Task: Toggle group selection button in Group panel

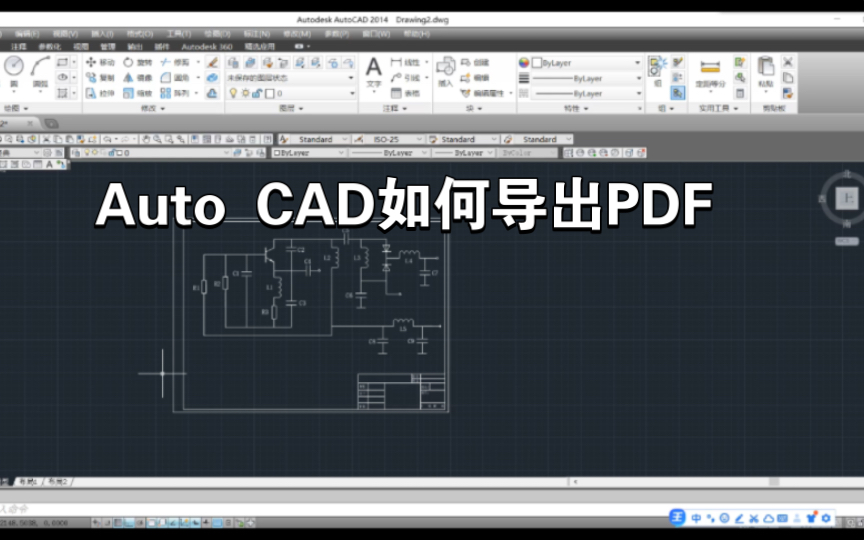Action: click(x=678, y=93)
